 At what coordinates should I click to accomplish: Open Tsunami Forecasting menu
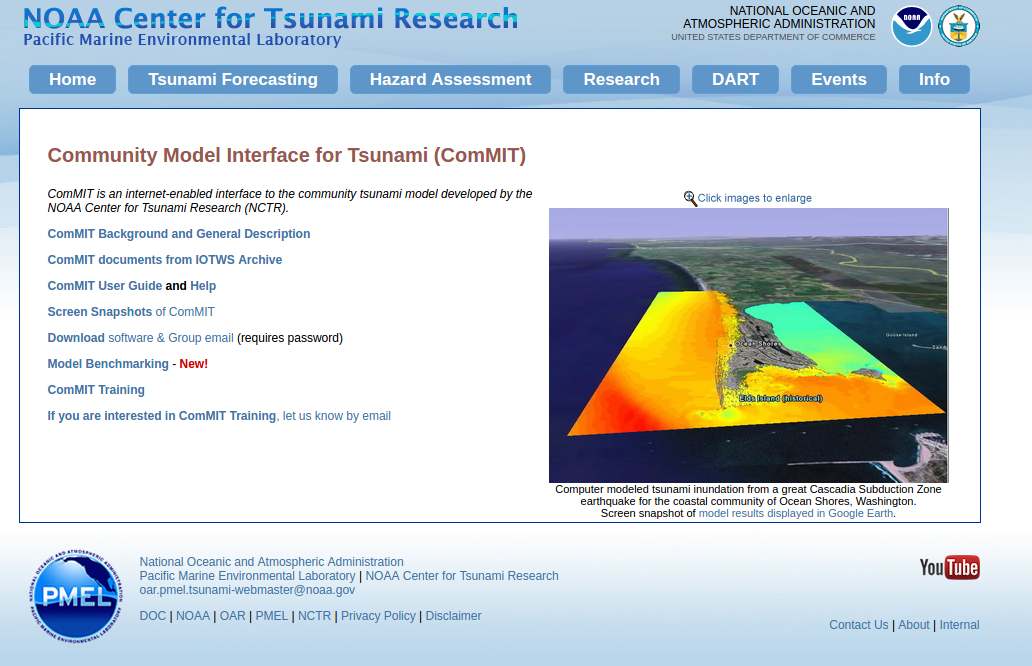[233, 80]
